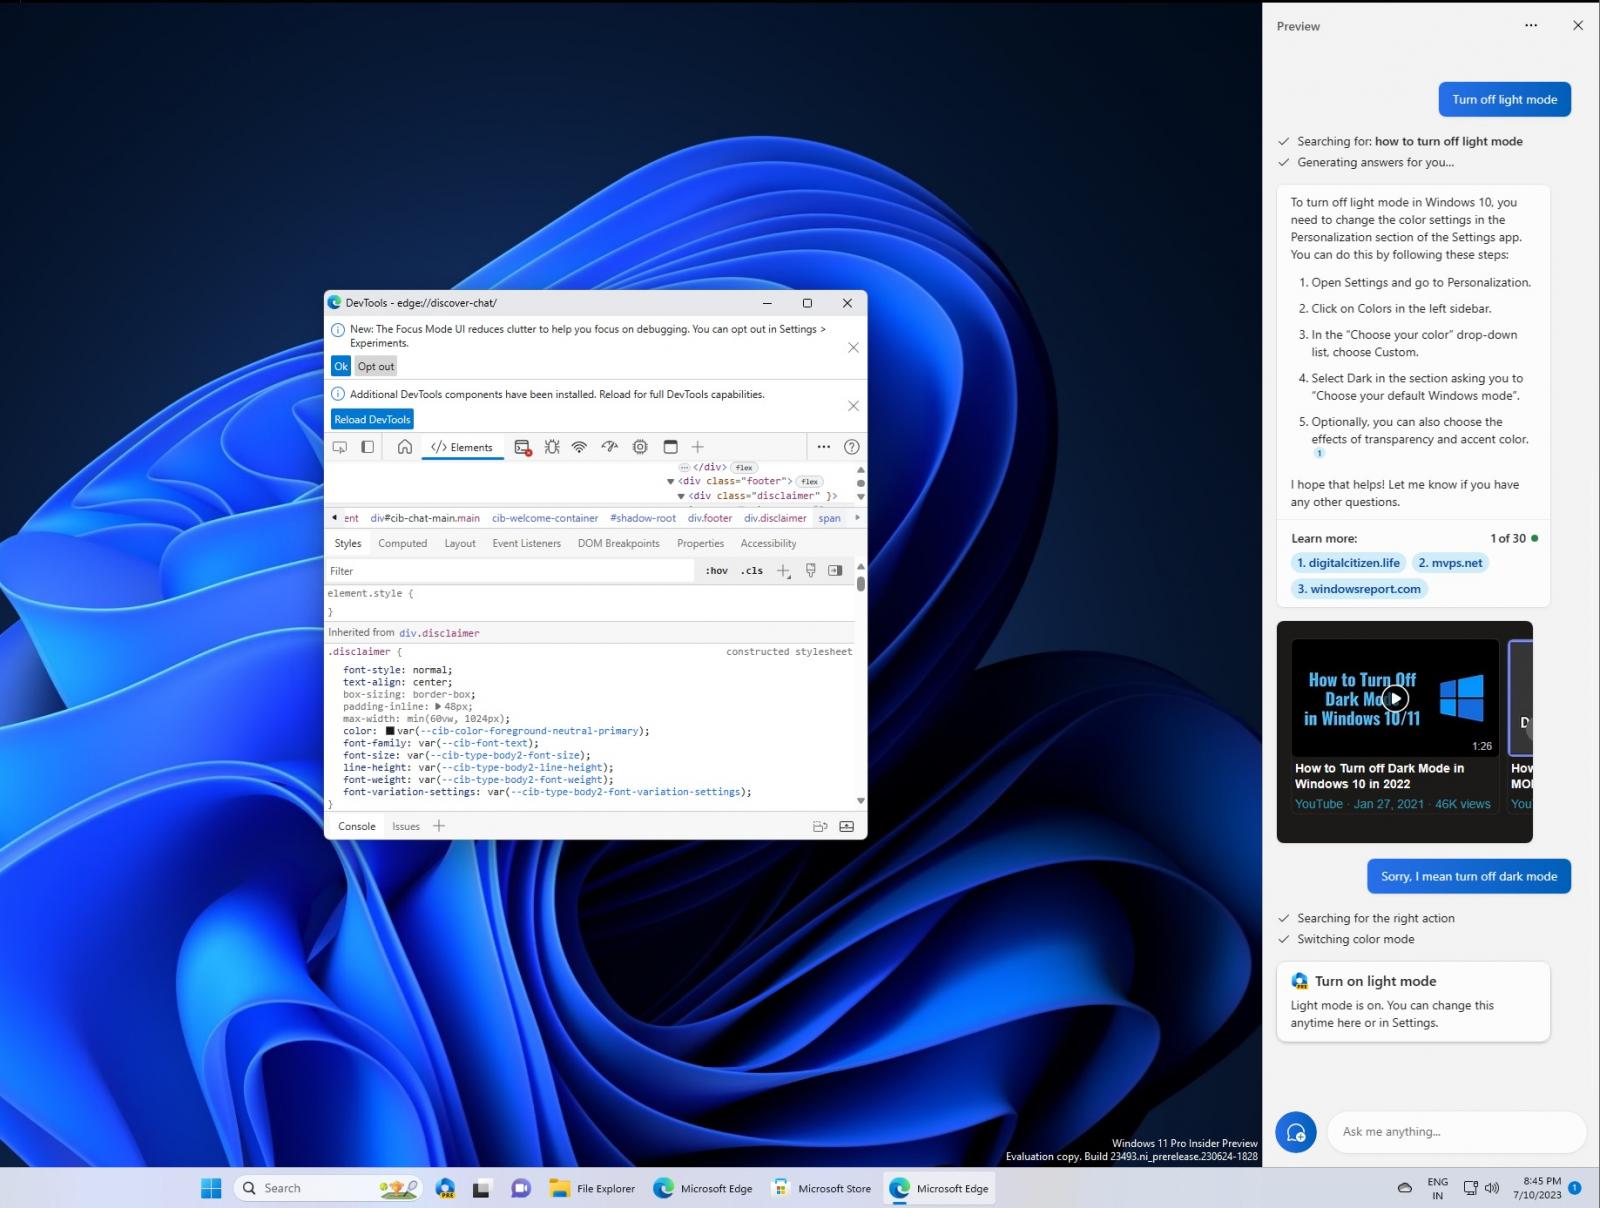Open the Console drawer icon showing an error badge
The image size is (1600, 1208).
(x=521, y=447)
